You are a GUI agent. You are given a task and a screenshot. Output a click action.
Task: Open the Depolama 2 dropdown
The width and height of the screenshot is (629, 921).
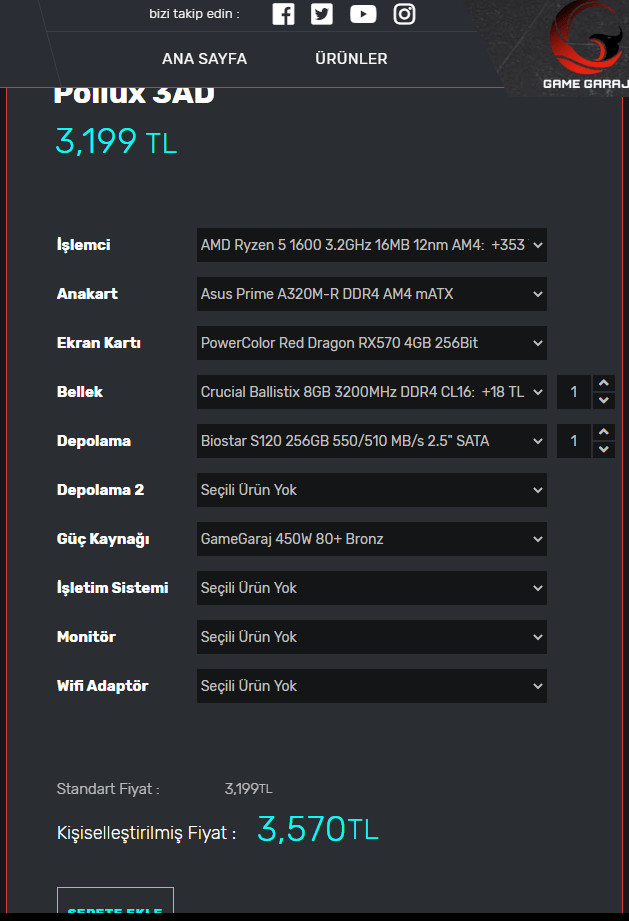(371, 490)
